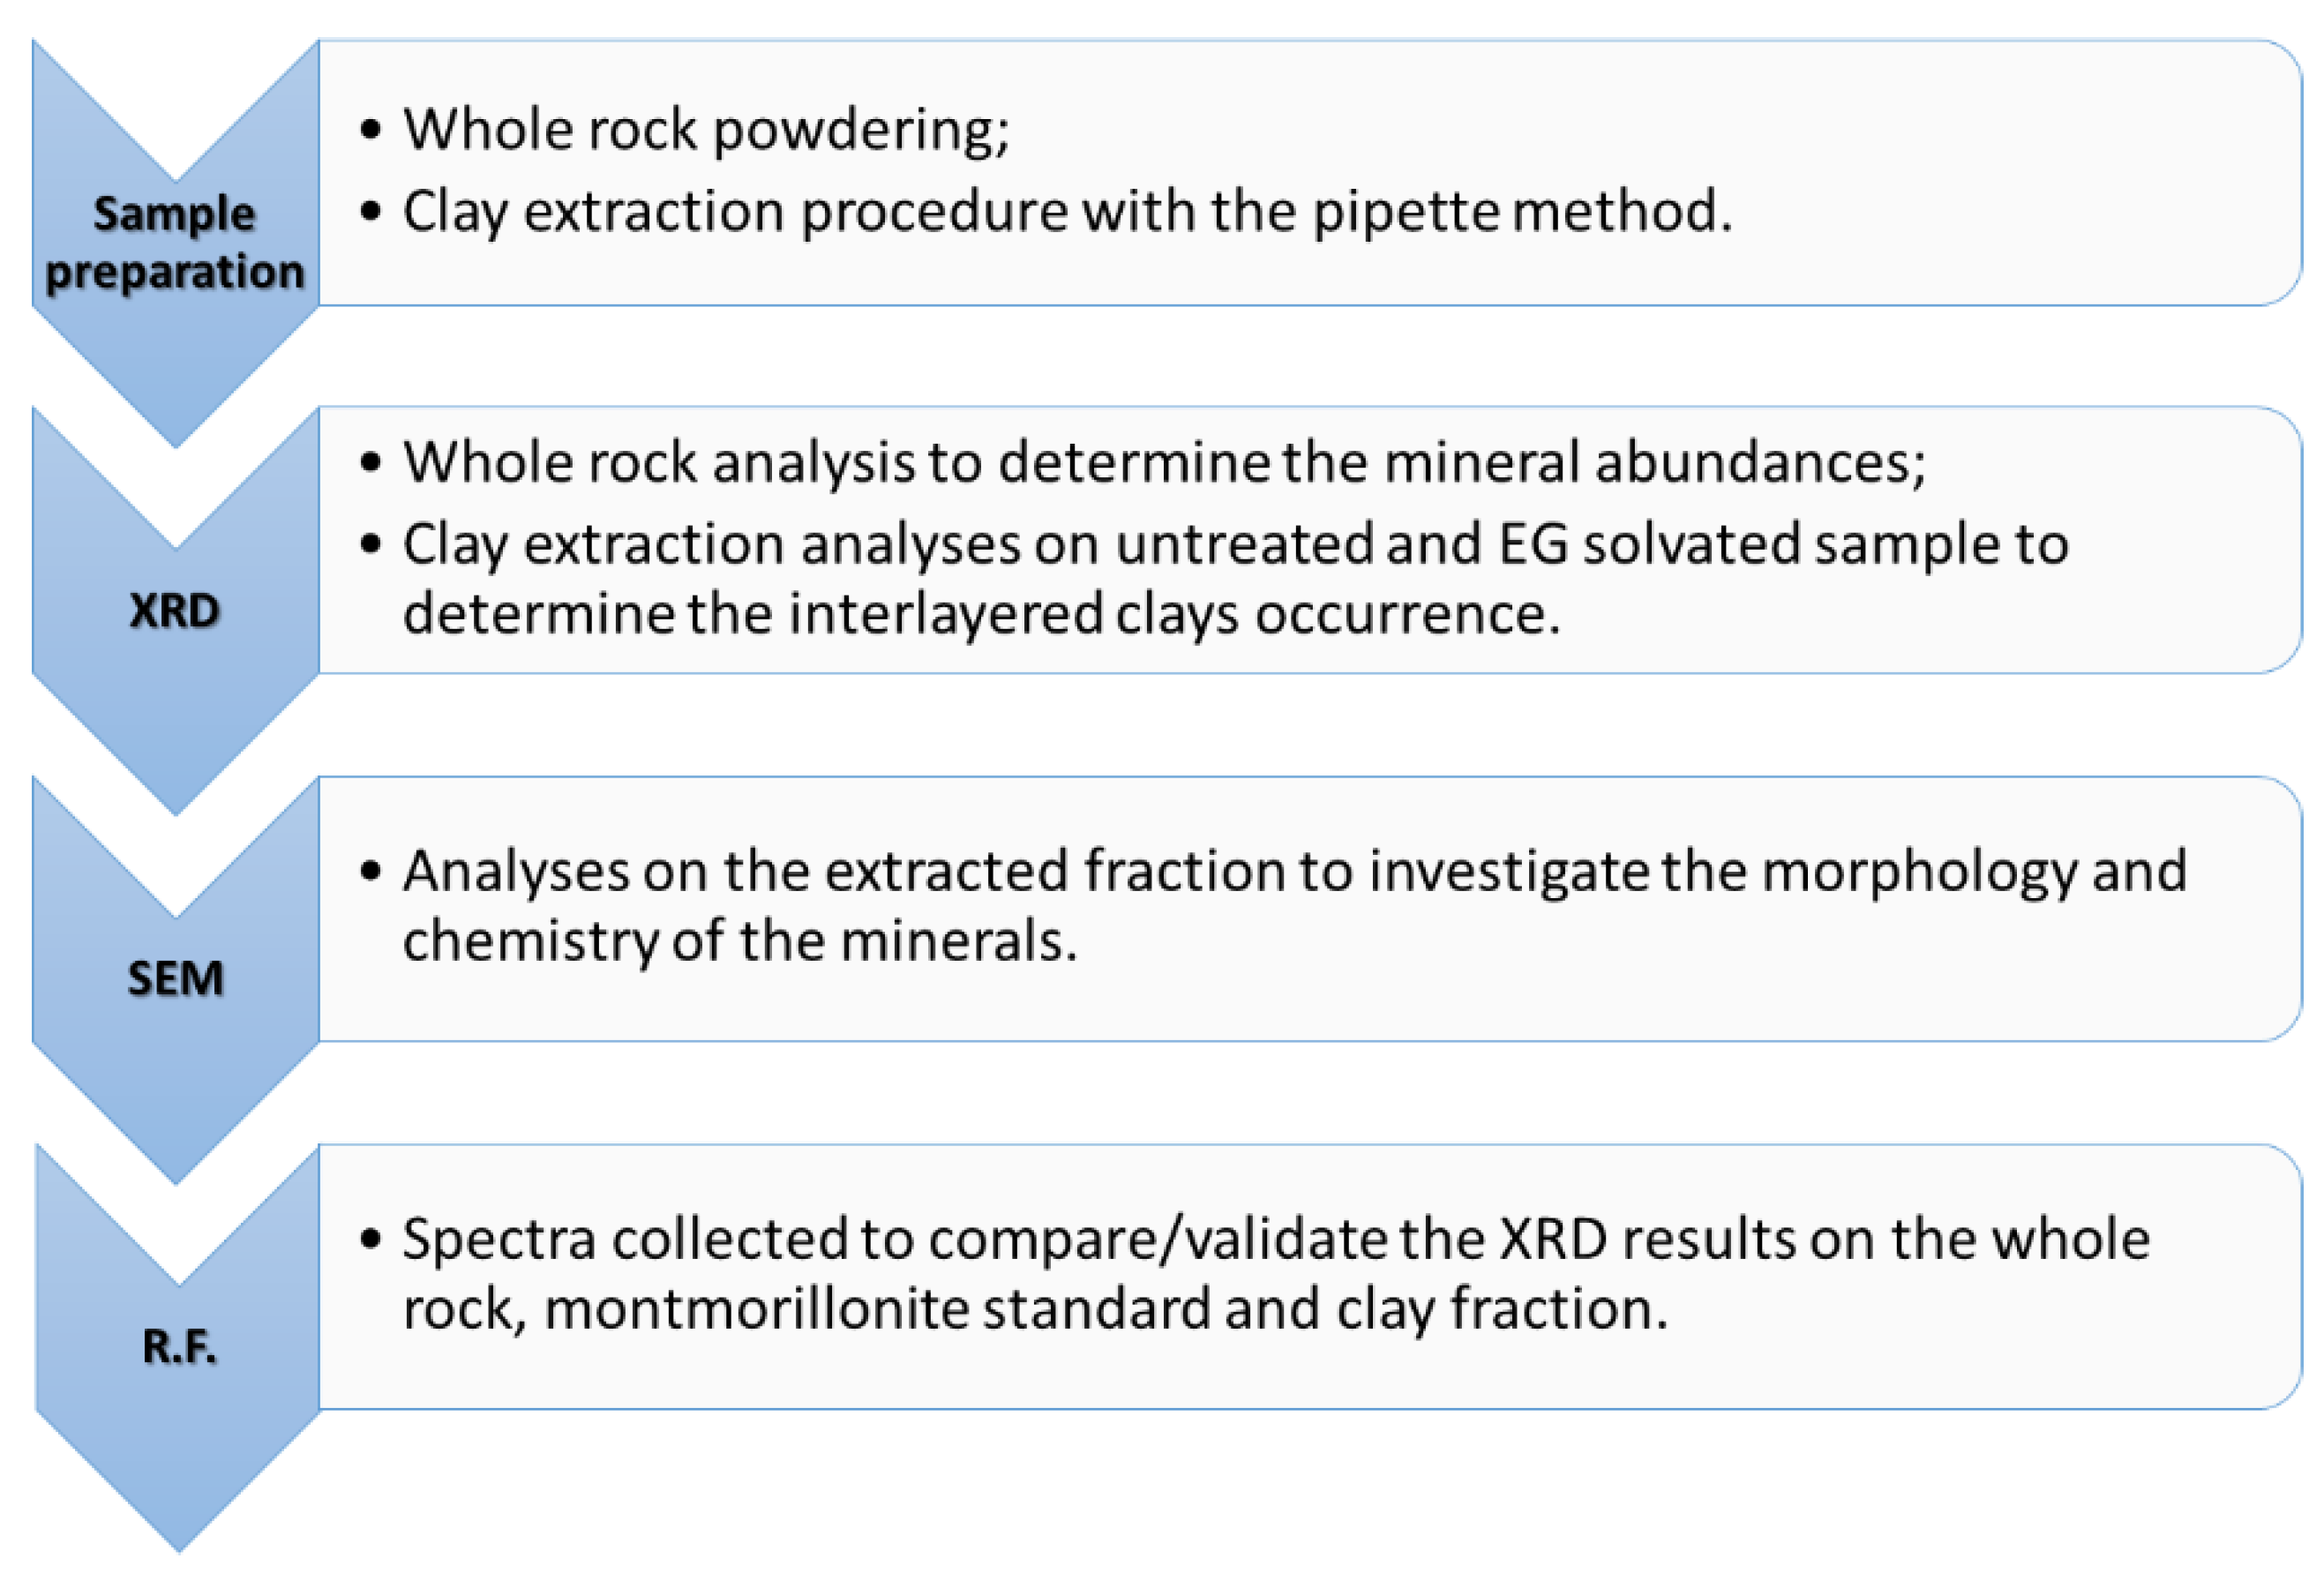Click the words interlayered clays occurrence
Viewport: 2324px width, 1581px height.
[x=1174, y=613]
